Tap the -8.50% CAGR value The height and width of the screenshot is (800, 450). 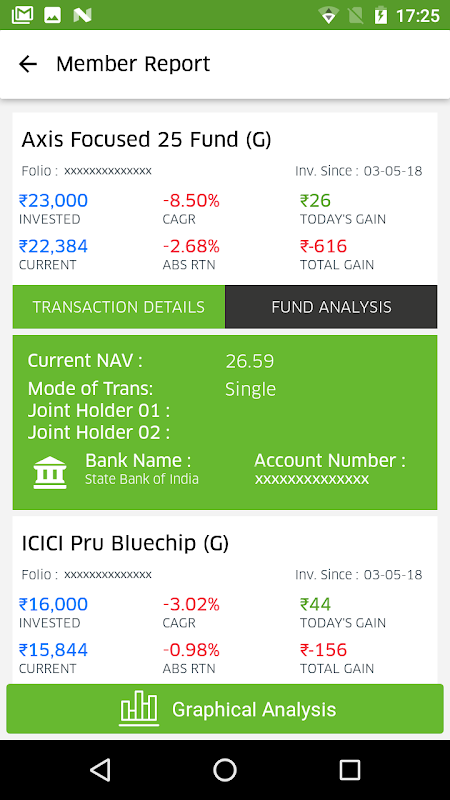point(191,201)
